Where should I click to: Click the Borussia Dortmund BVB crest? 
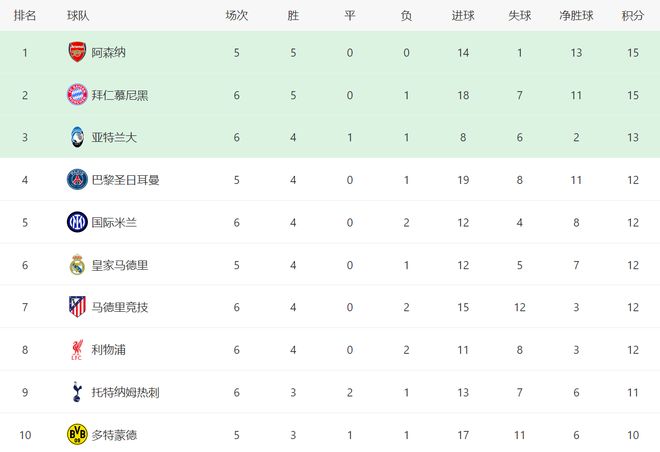77,435
